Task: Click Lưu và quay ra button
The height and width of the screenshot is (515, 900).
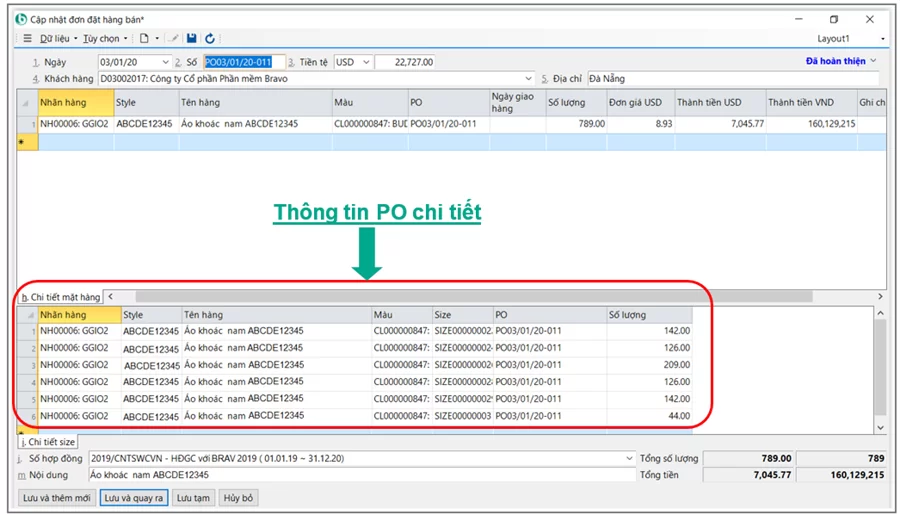Action: click(x=134, y=498)
